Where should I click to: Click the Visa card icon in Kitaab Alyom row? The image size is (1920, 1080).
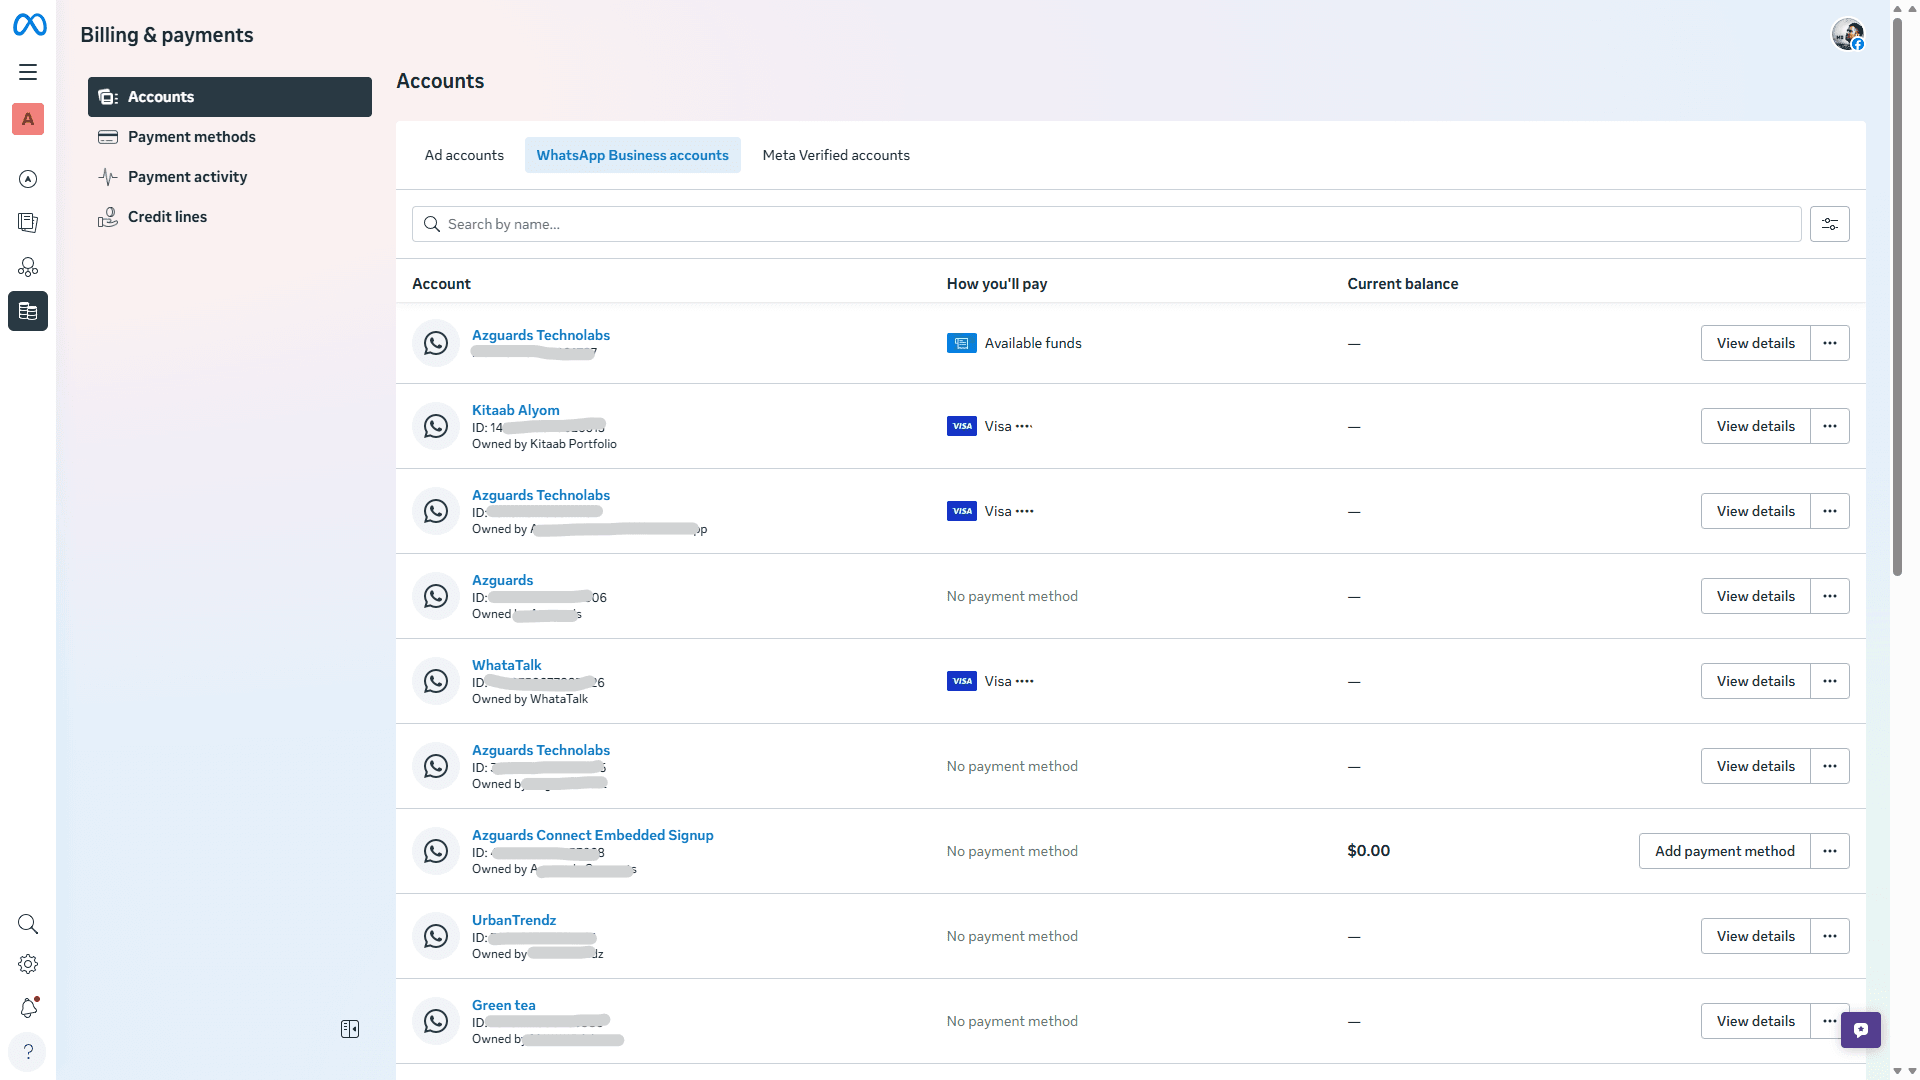pyautogui.click(x=962, y=426)
